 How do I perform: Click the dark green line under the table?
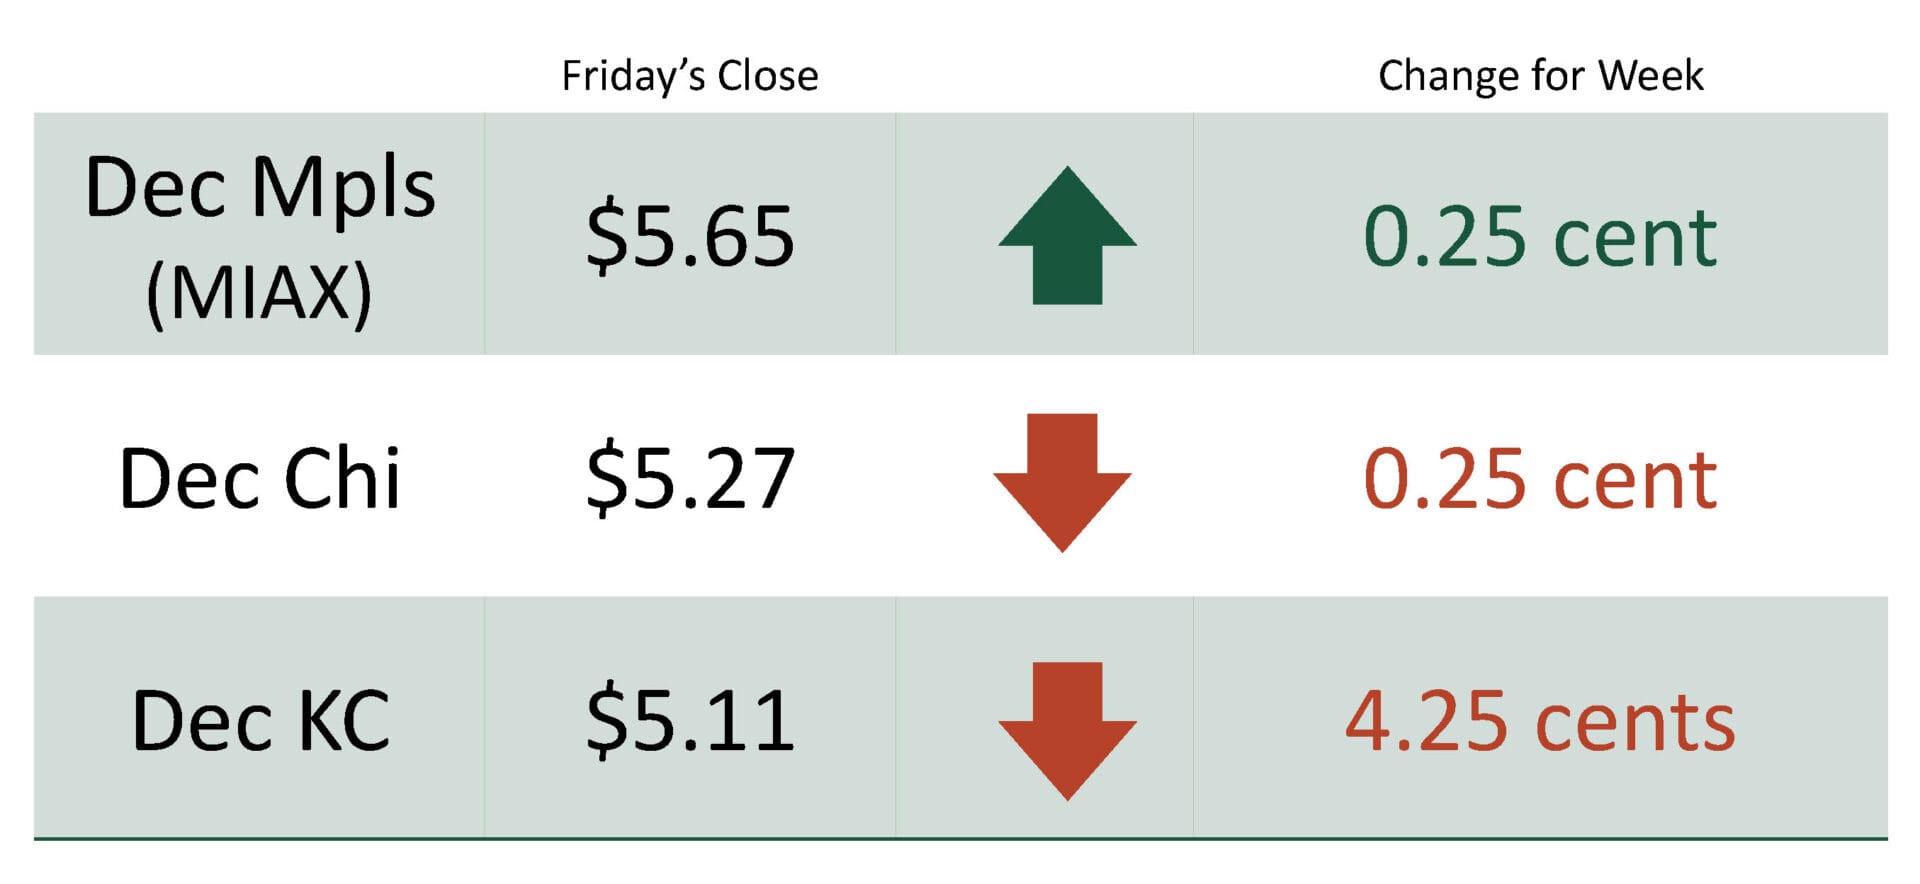960,838
